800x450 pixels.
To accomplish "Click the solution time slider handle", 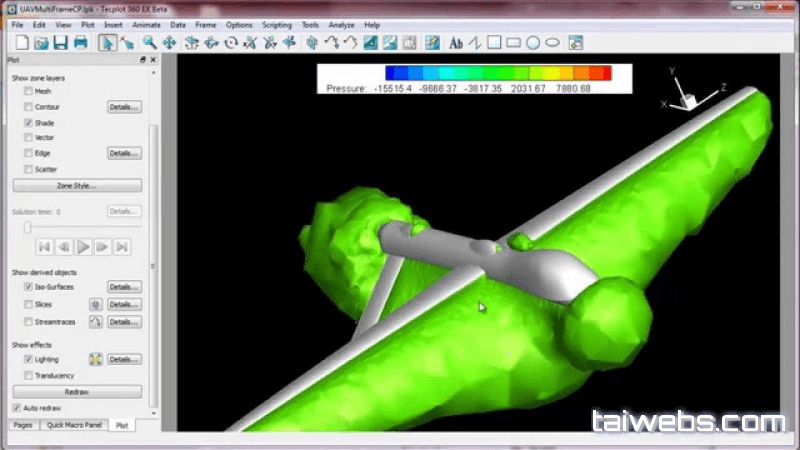I will tap(28, 227).
